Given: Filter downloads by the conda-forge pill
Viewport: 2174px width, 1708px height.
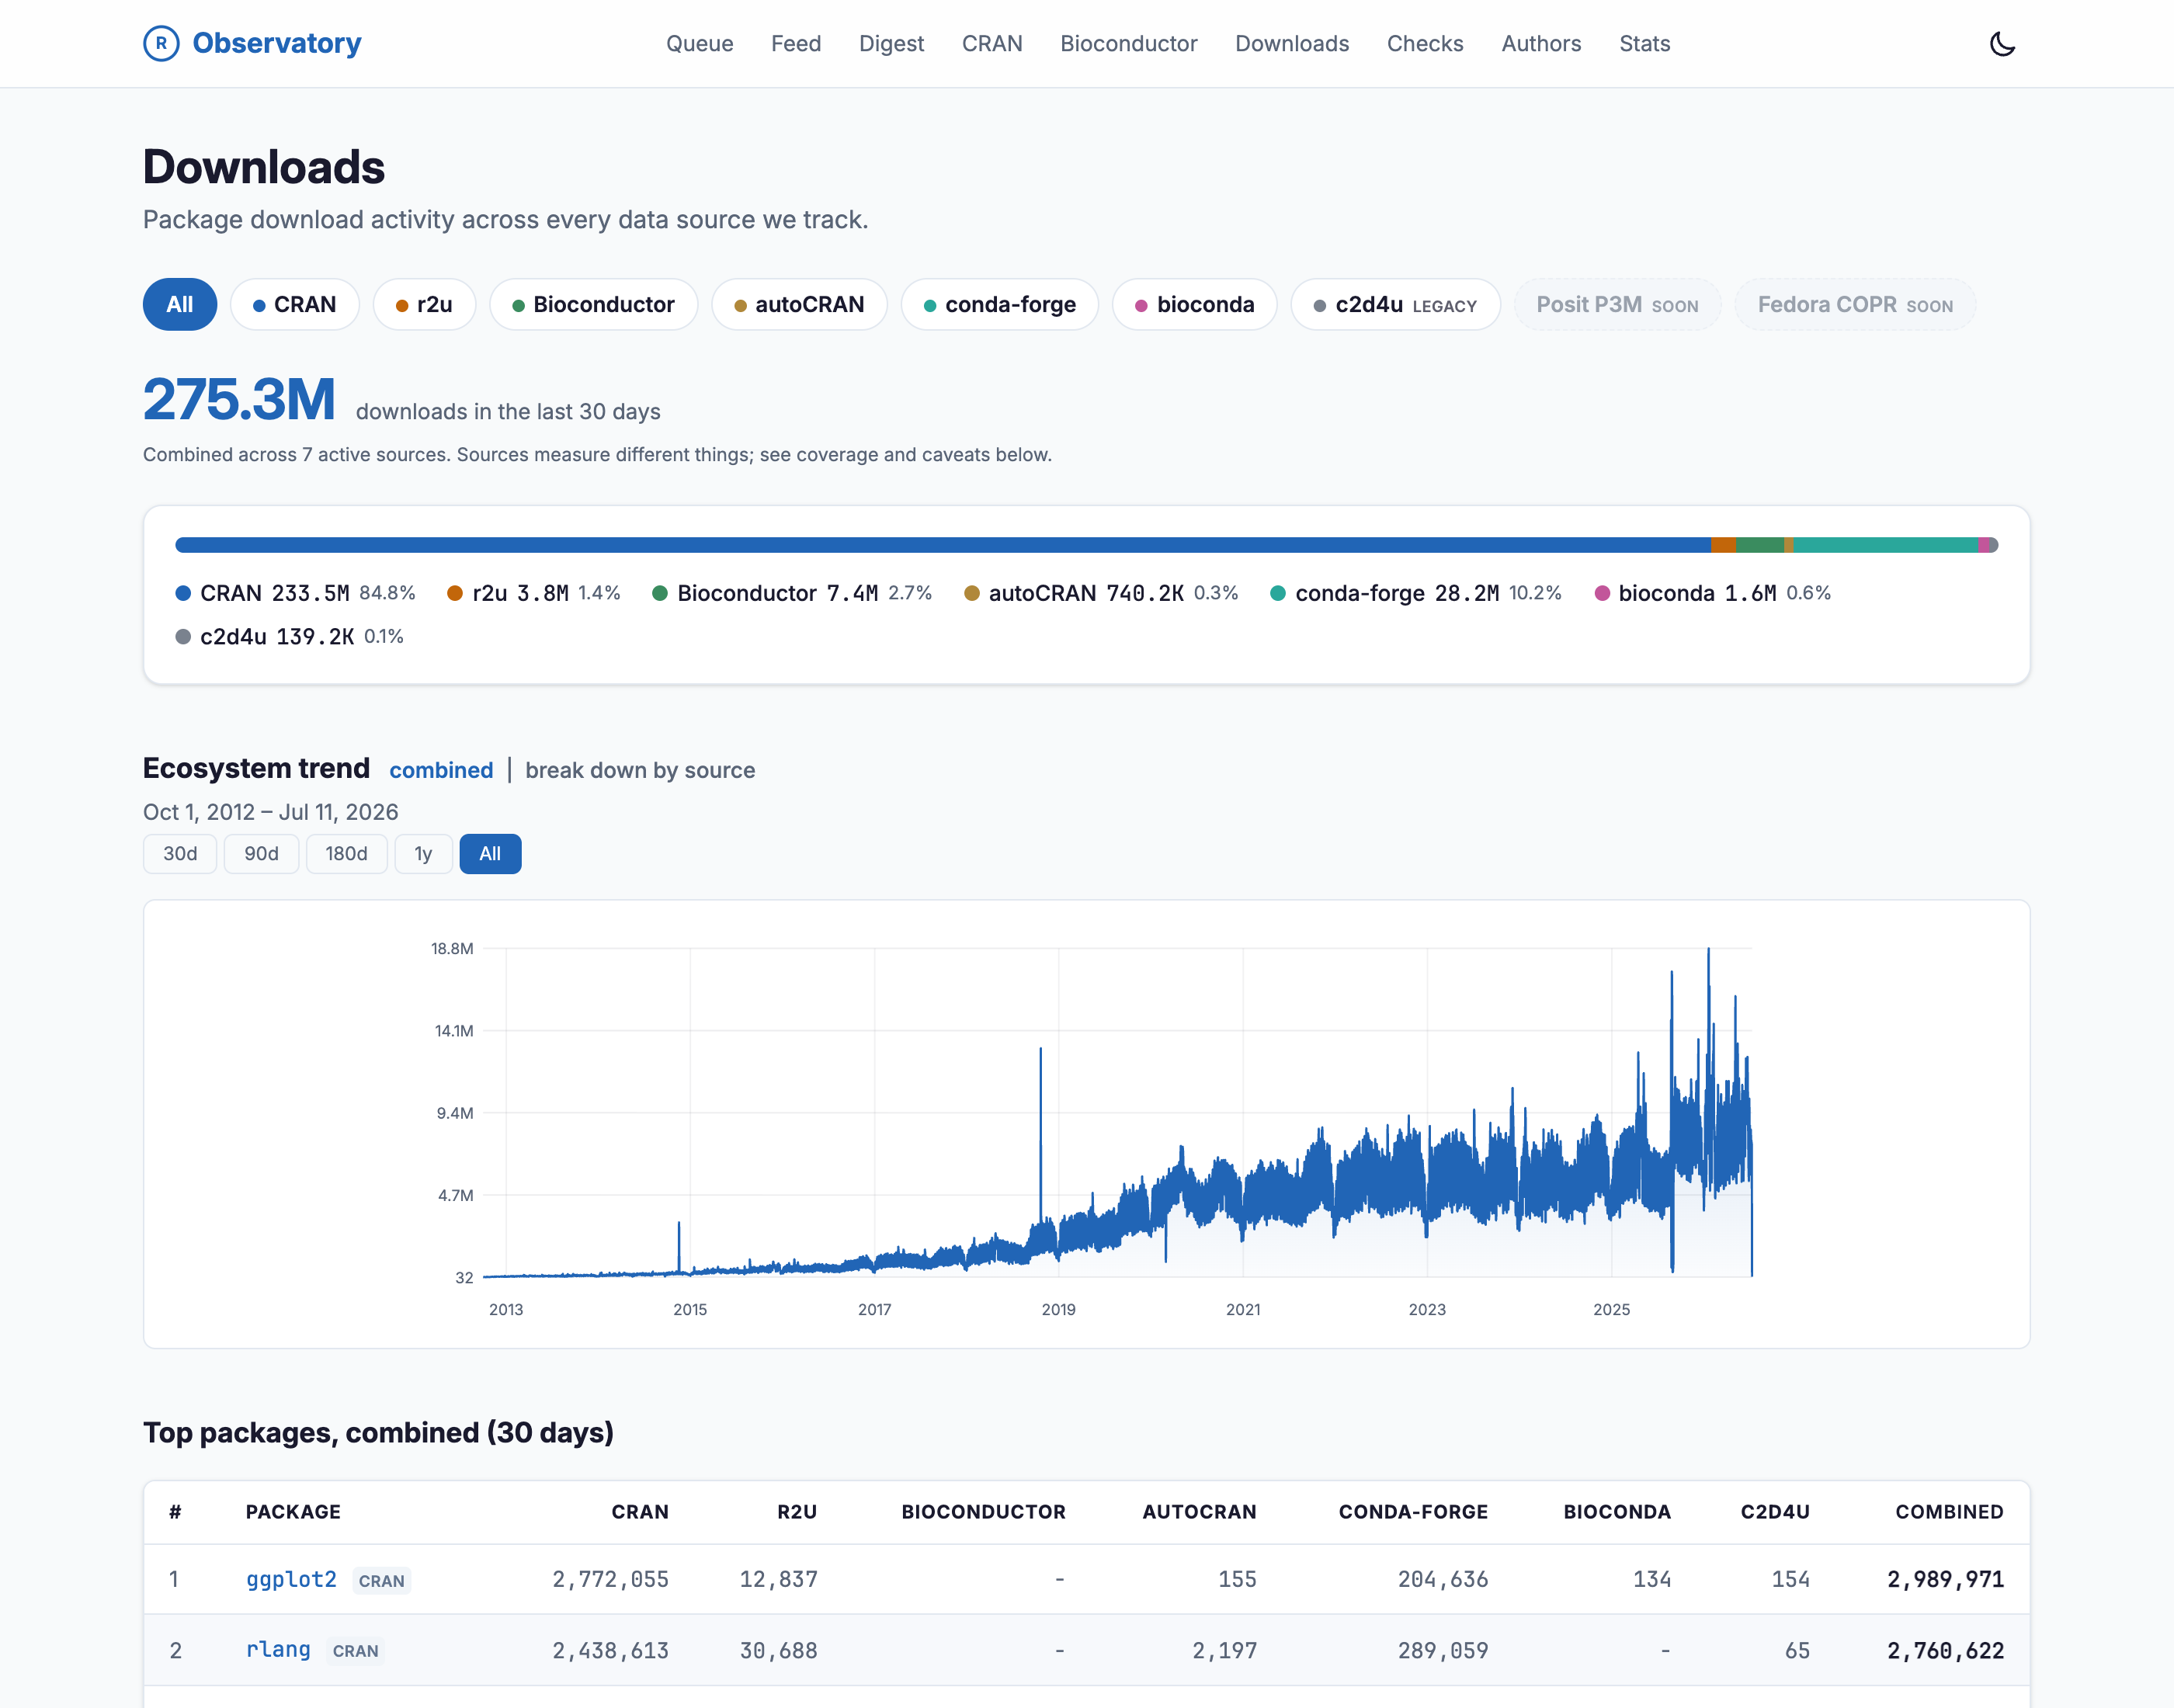Looking at the screenshot, I should coord(1000,304).
